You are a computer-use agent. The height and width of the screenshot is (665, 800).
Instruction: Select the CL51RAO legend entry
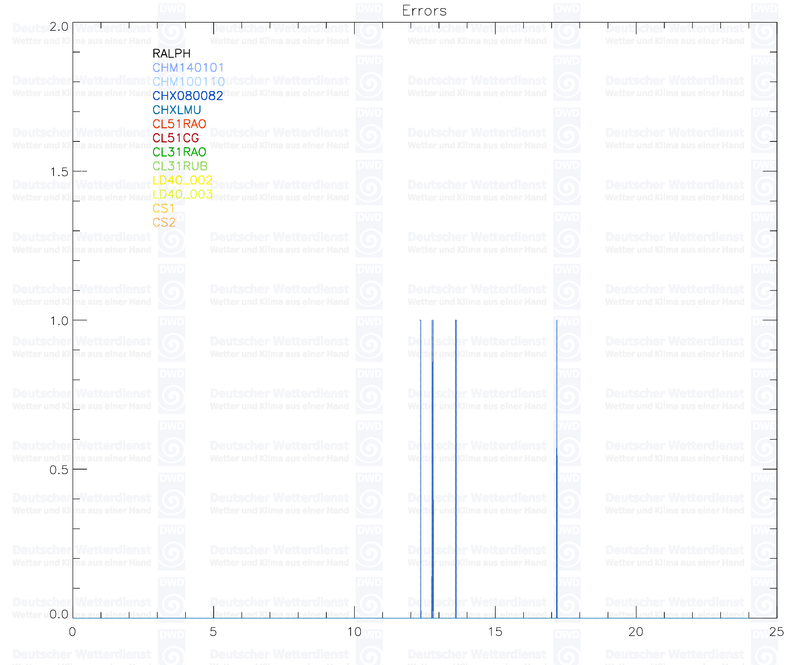(x=179, y=124)
